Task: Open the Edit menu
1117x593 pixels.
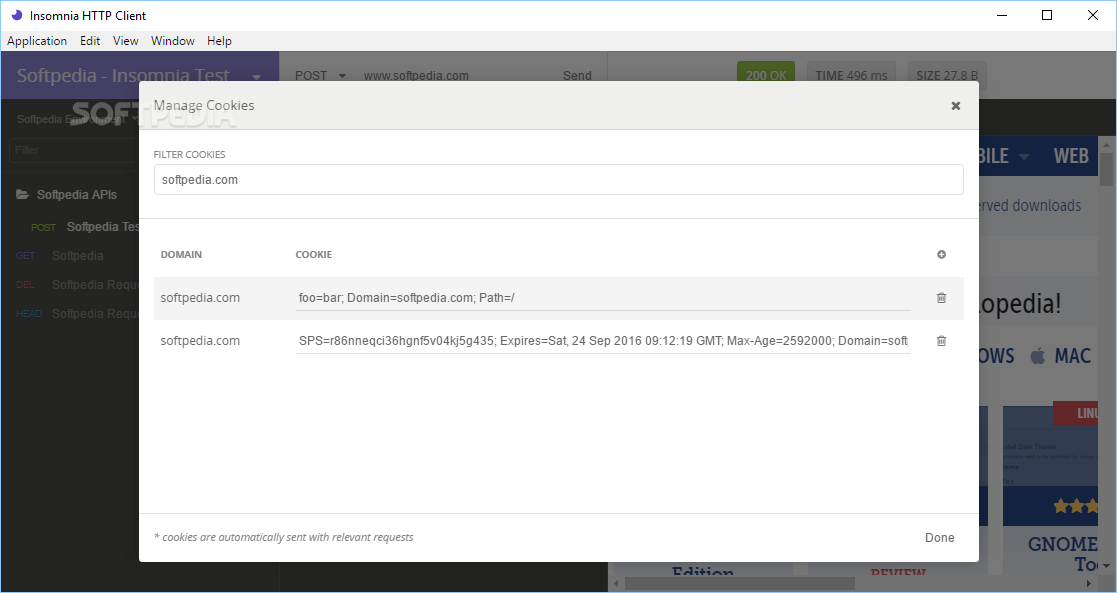Action: [90, 41]
